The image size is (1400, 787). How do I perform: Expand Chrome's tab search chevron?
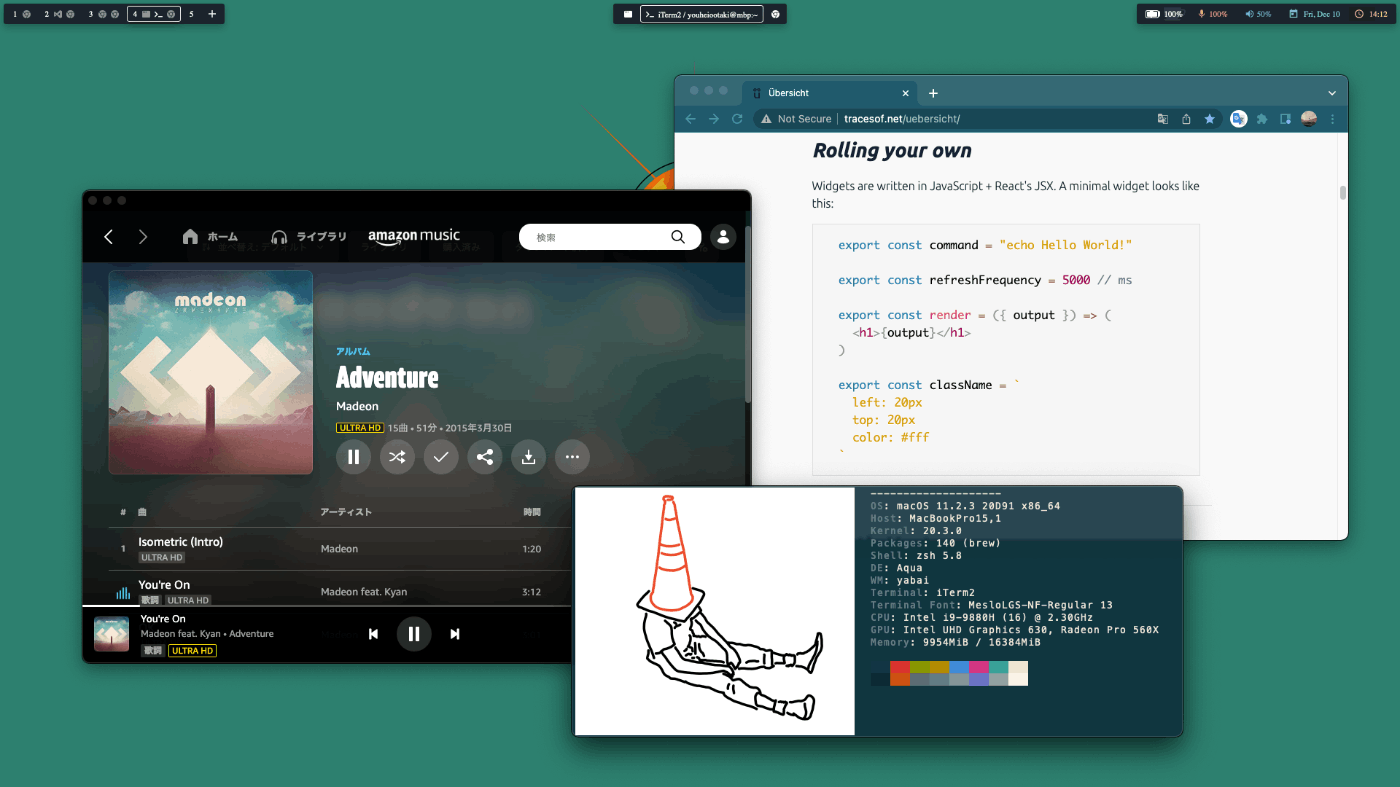tap(1332, 93)
